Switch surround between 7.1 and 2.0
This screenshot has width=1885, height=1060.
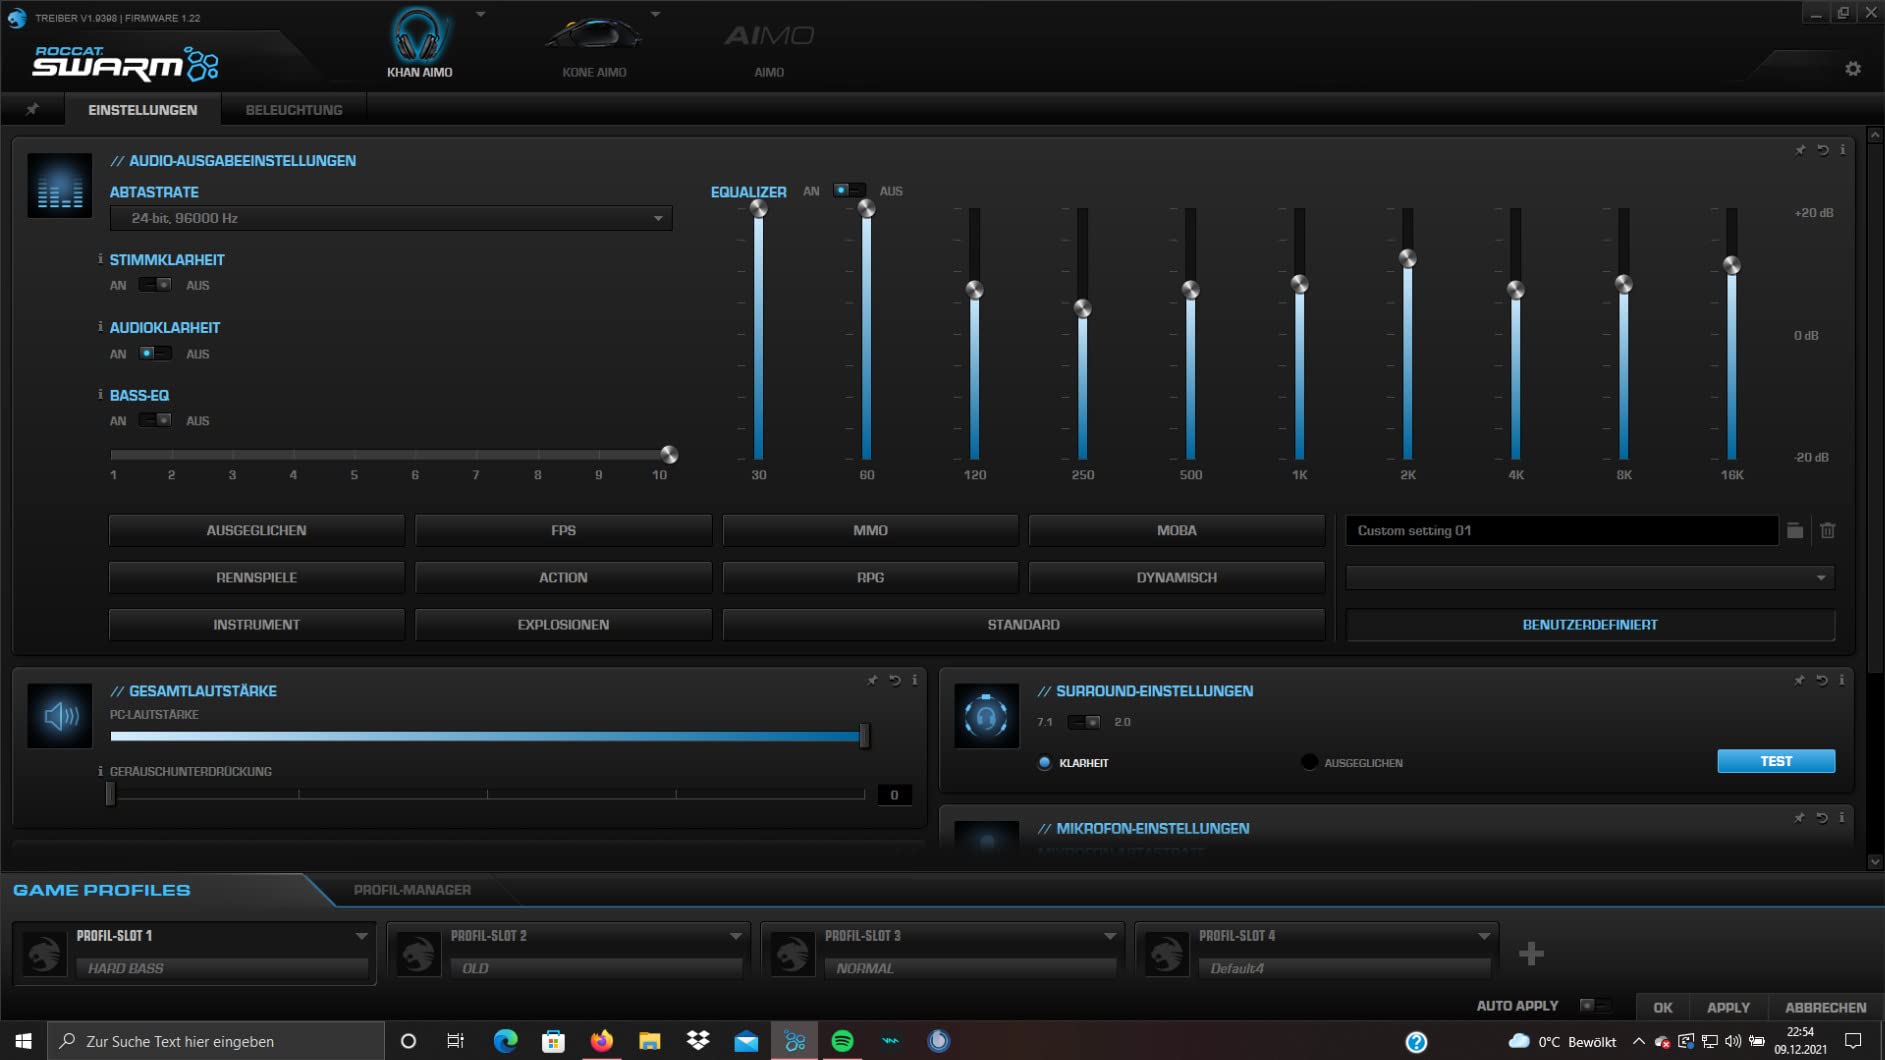tap(1084, 722)
